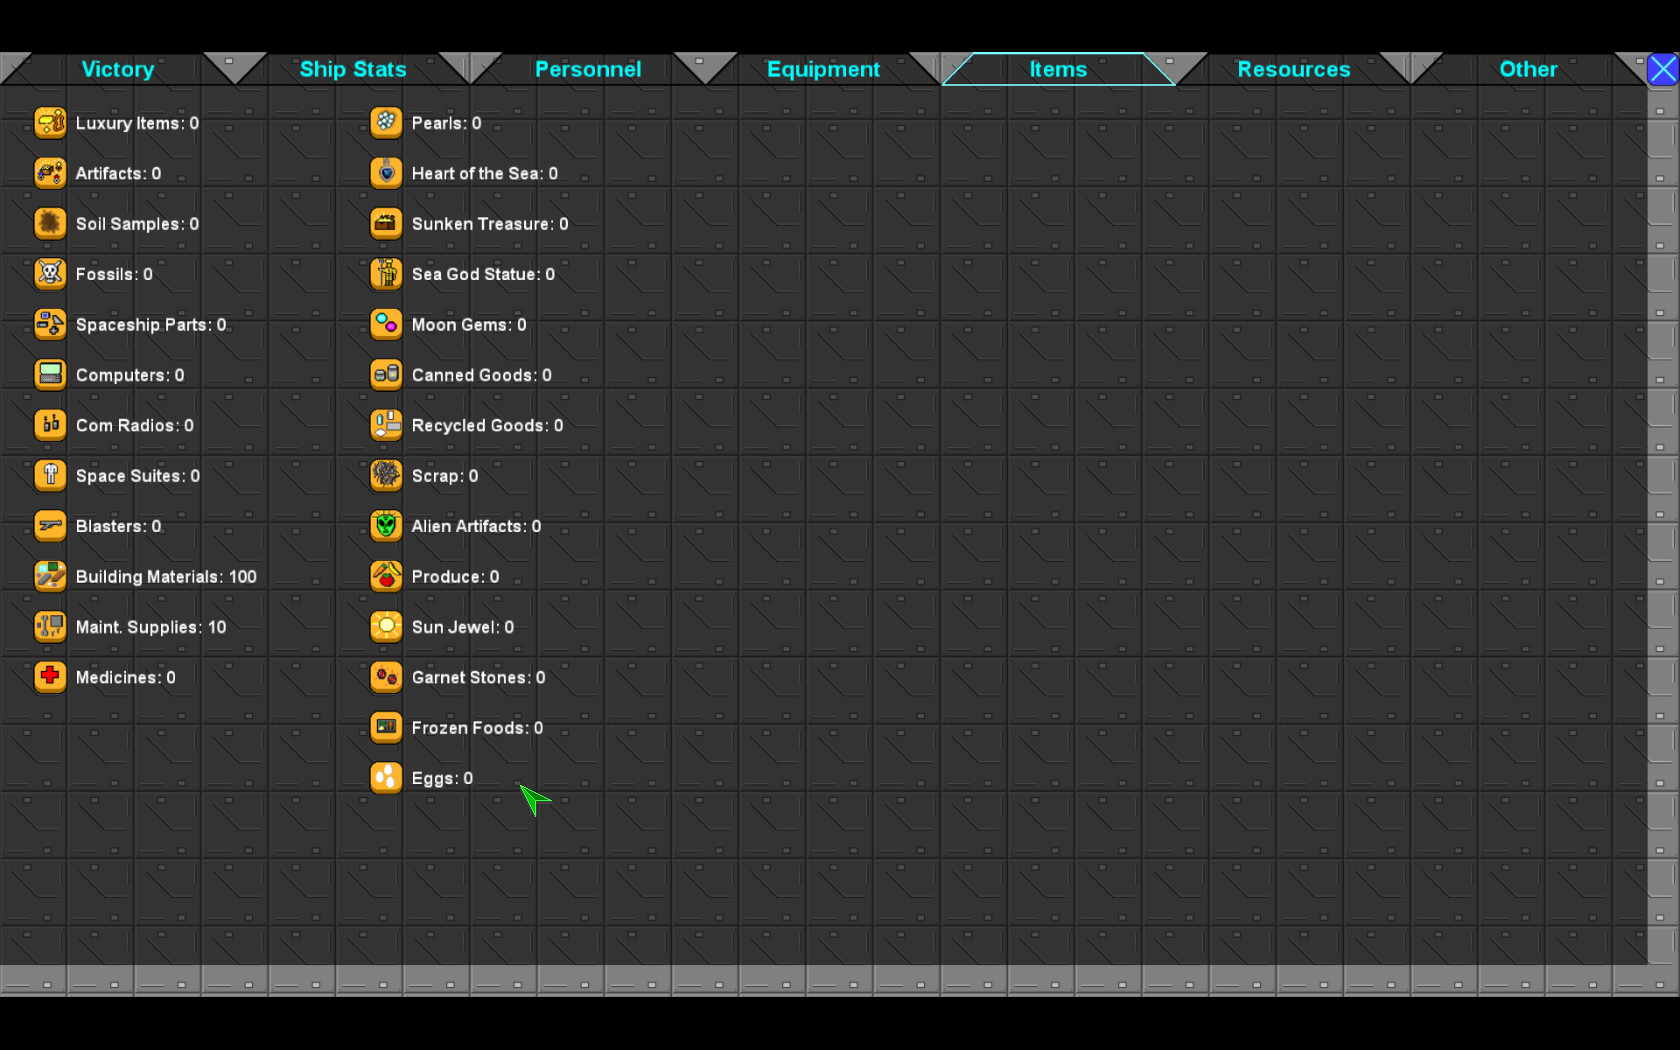Image resolution: width=1680 pixels, height=1050 pixels.
Task: Select the Building Materials icon
Action: coord(50,576)
